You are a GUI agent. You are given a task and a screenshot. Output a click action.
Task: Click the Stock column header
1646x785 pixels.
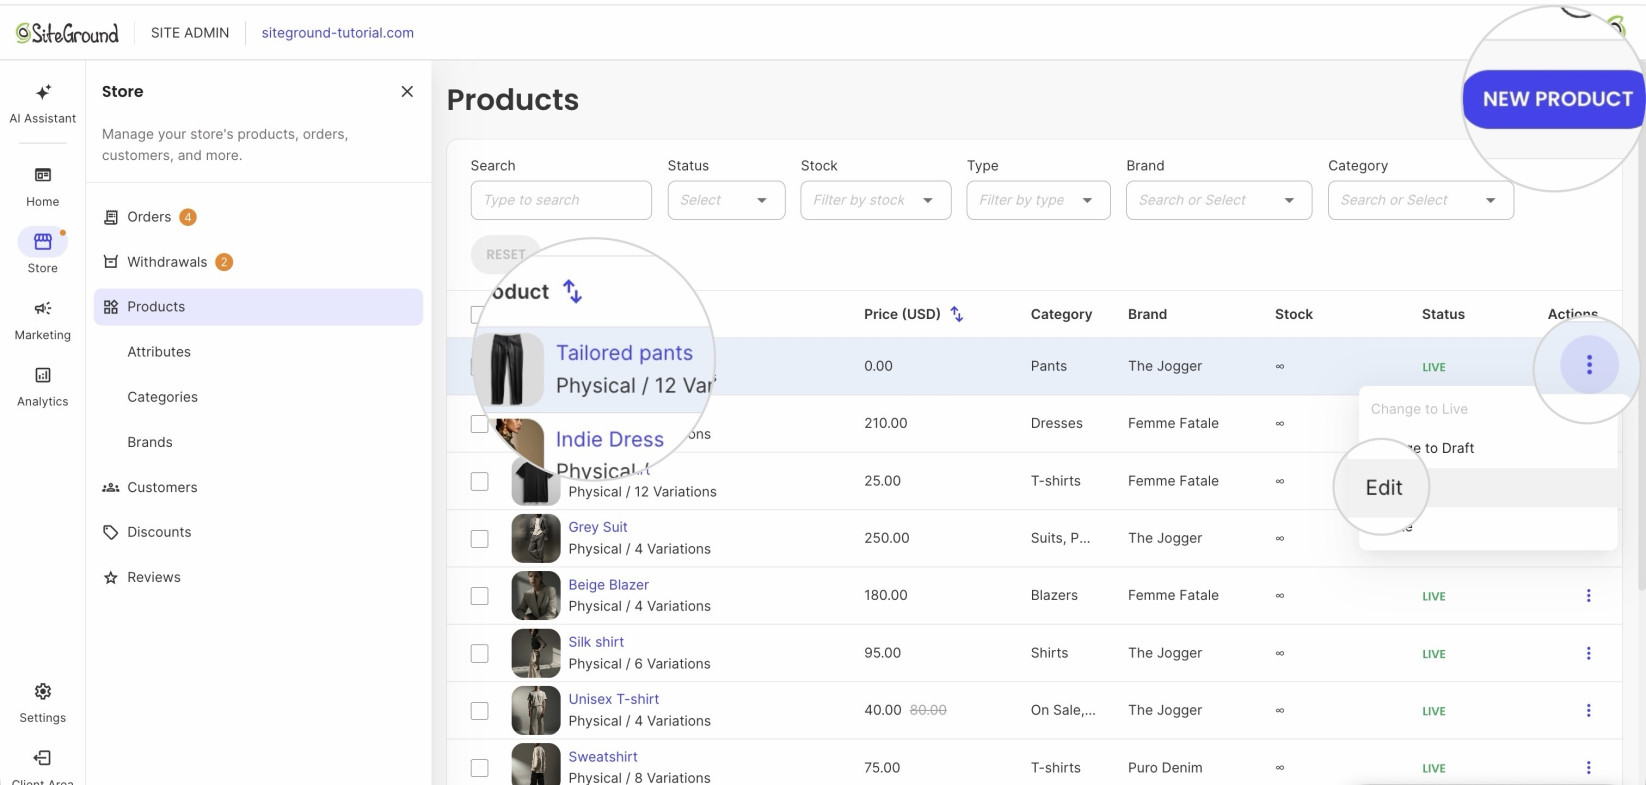point(1294,314)
